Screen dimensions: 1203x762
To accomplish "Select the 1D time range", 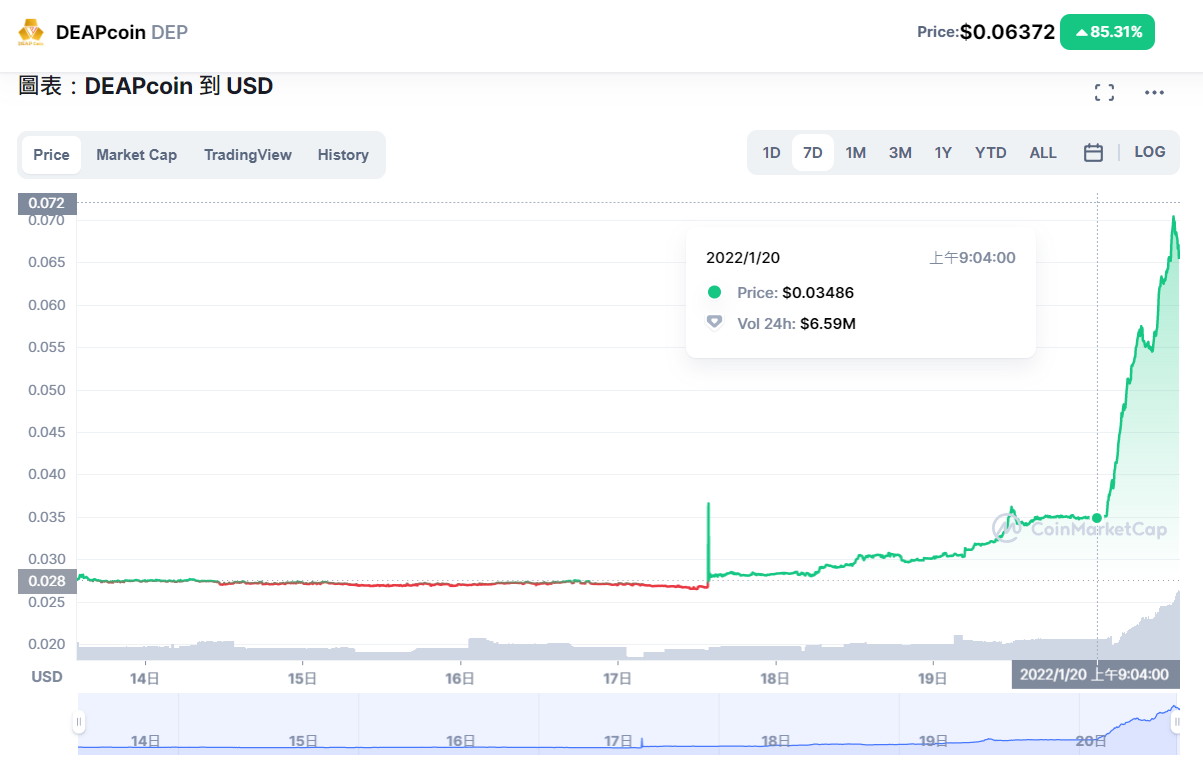I will coord(771,153).
